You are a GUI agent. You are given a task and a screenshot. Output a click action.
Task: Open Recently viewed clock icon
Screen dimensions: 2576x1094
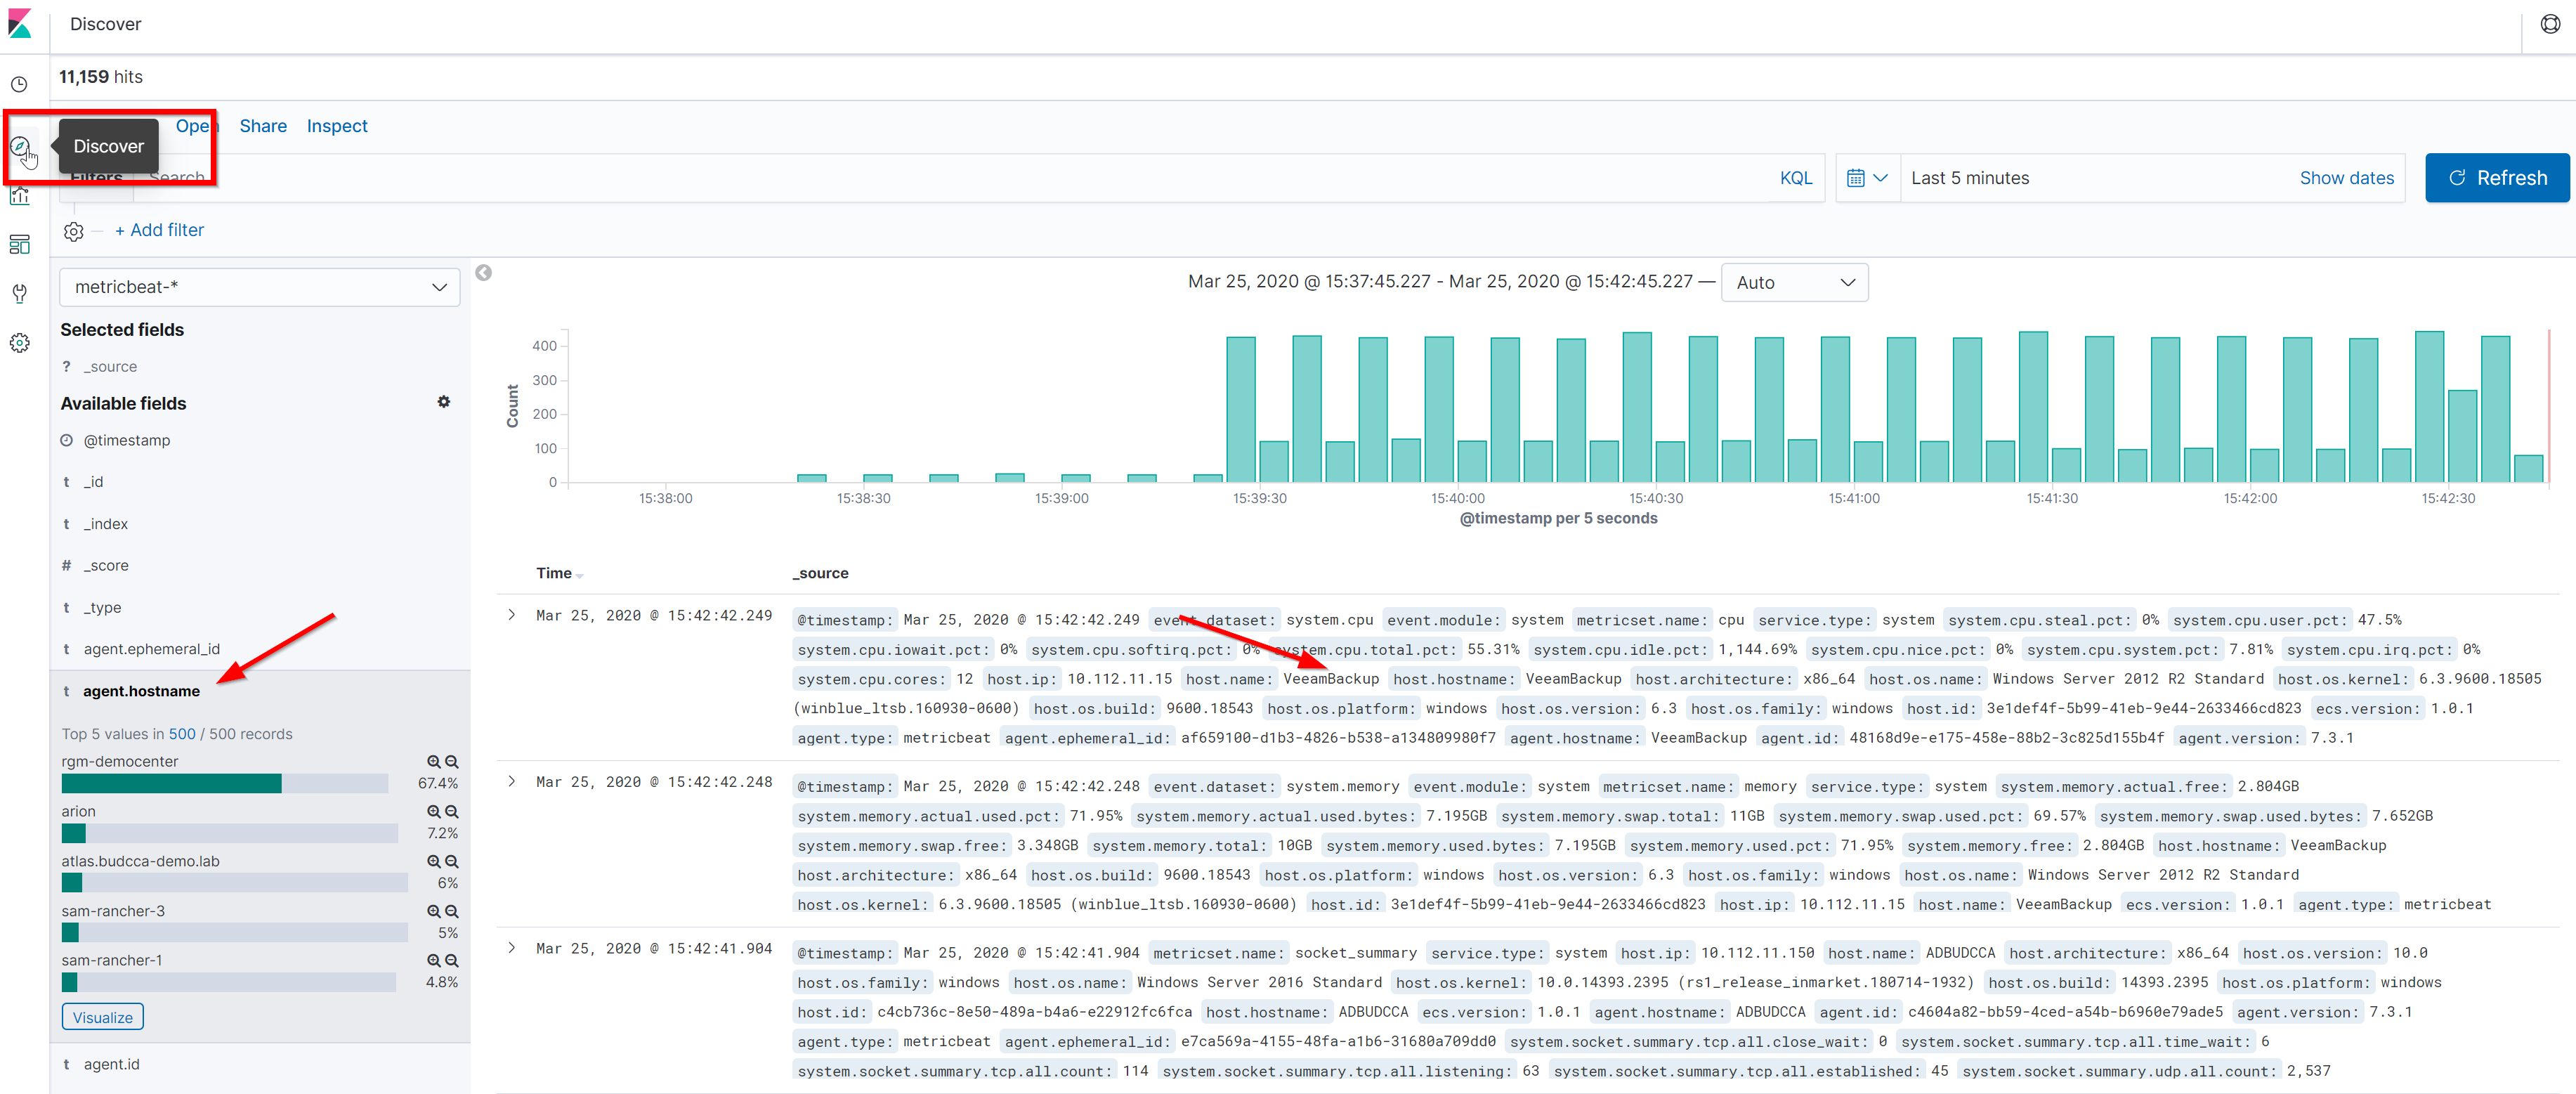coord(19,85)
